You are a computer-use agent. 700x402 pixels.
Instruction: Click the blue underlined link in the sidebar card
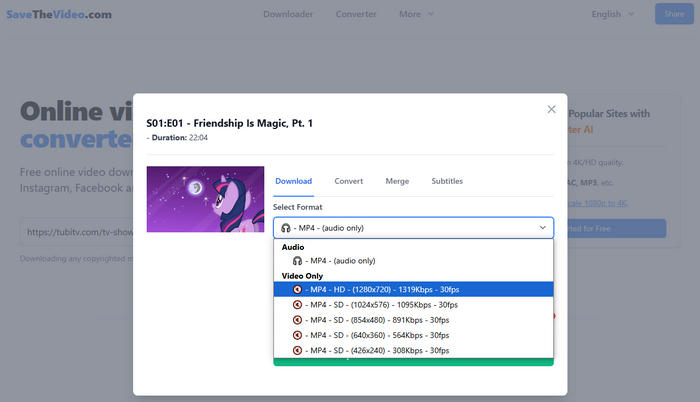(x=597, y=203)
